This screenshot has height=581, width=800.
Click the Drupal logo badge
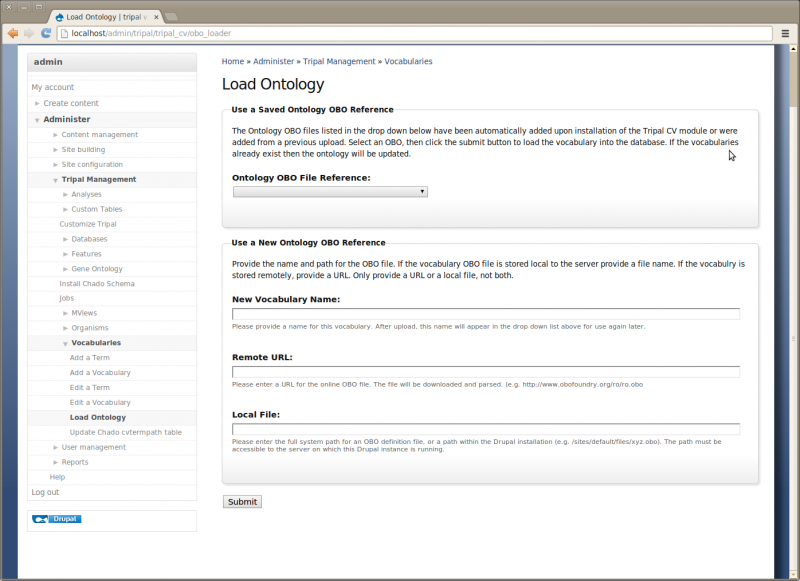pos(57,519)
